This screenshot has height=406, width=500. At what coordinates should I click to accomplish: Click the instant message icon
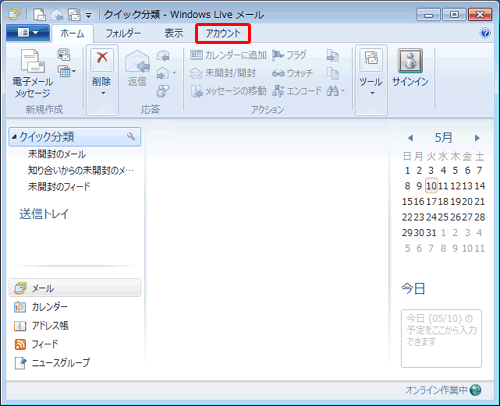coord(163,91)
